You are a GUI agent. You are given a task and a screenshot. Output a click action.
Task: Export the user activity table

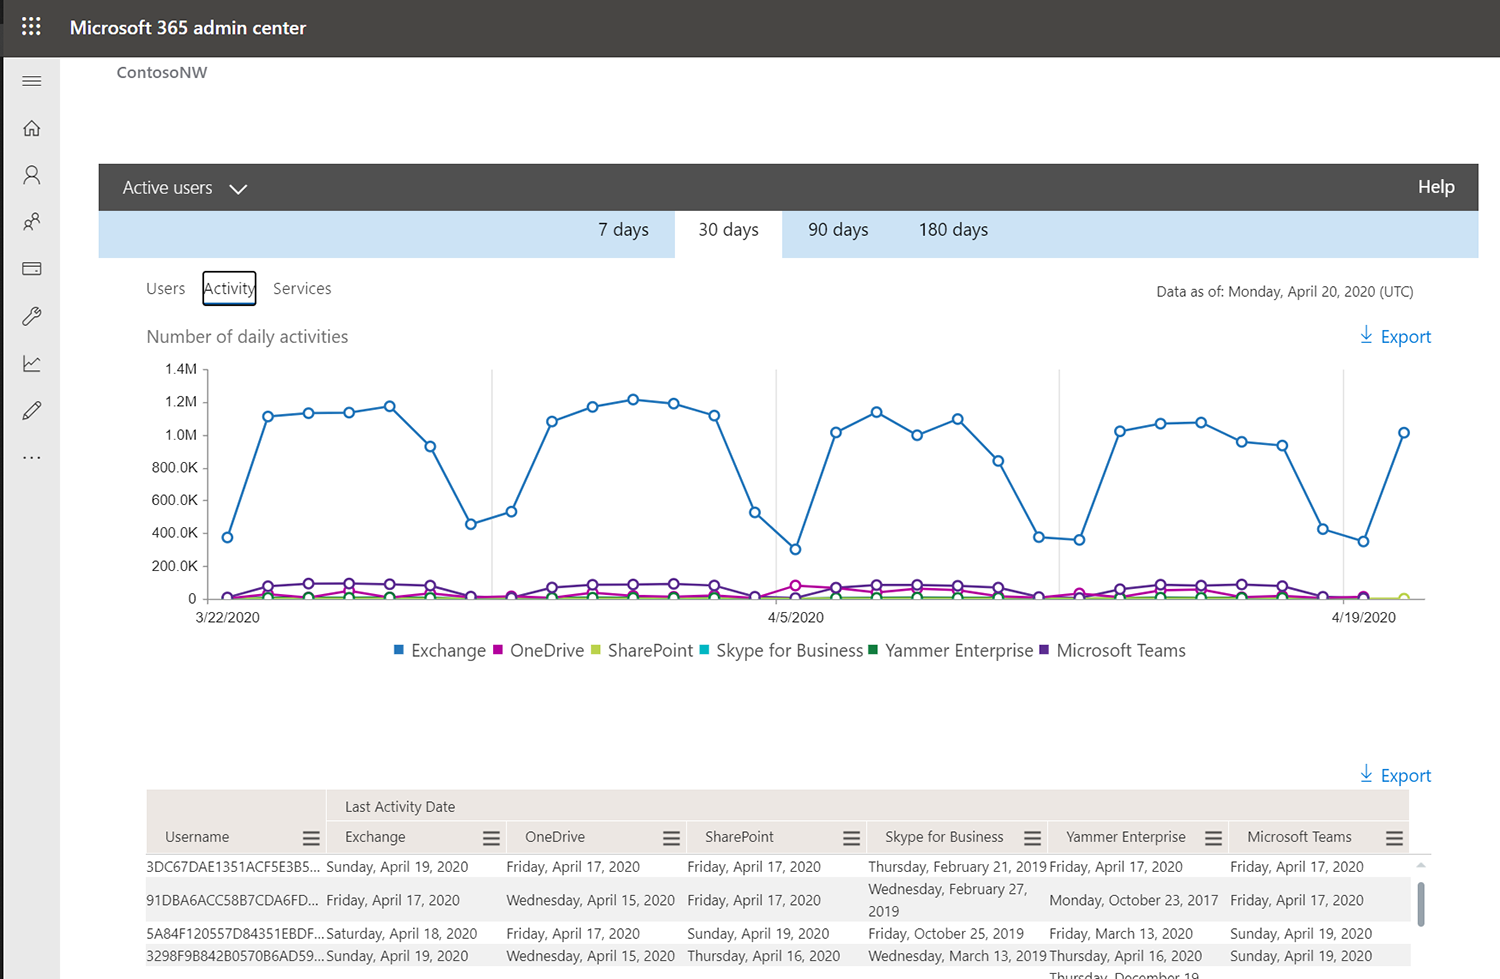pyautogui.click(x=1395, y=775)
